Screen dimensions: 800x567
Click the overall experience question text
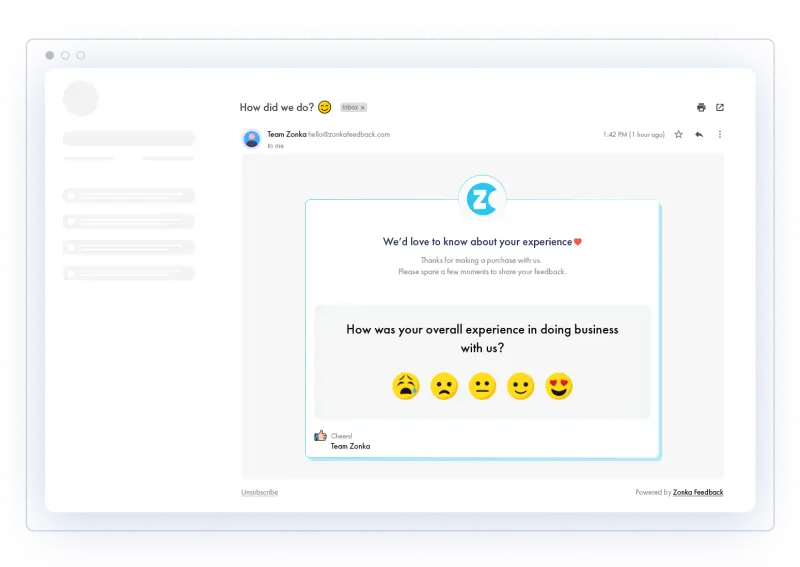[x=482, y=338]
